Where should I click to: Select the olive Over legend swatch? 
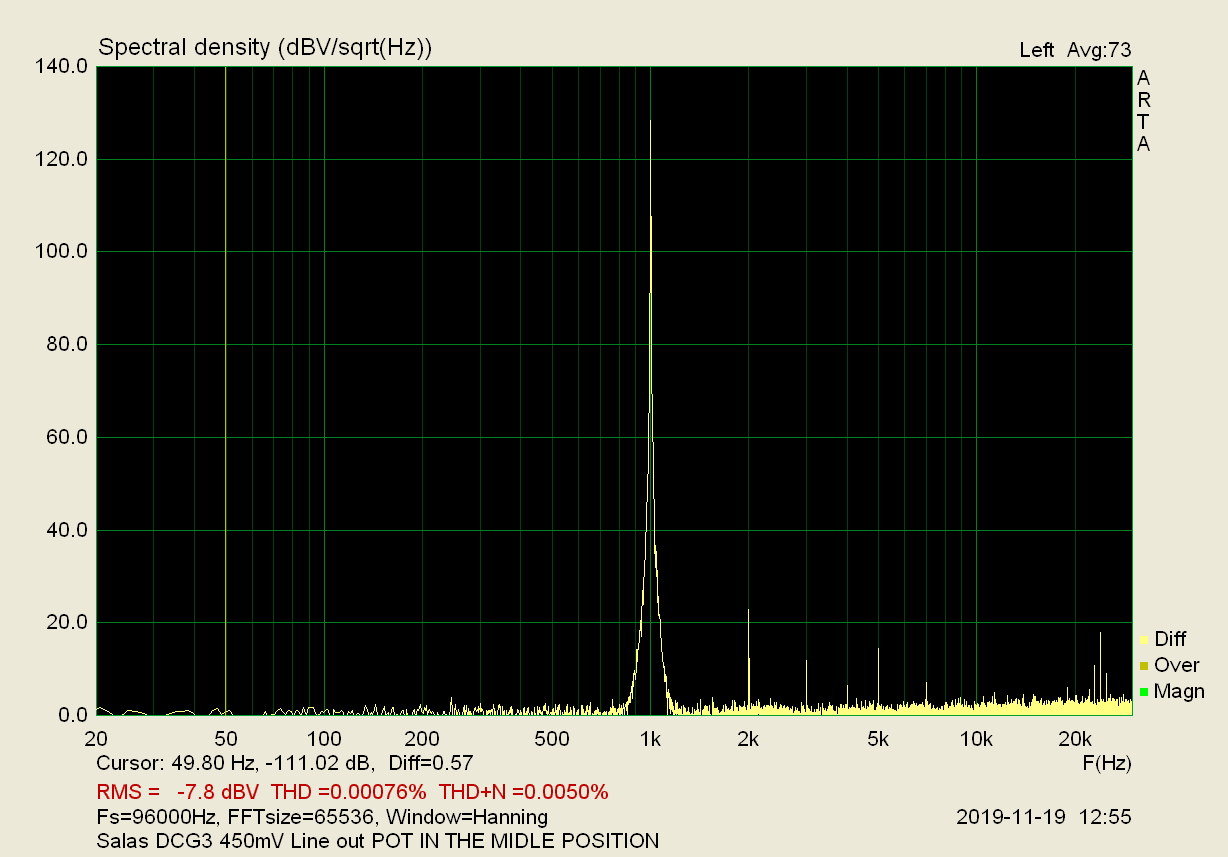(1143, 665)
